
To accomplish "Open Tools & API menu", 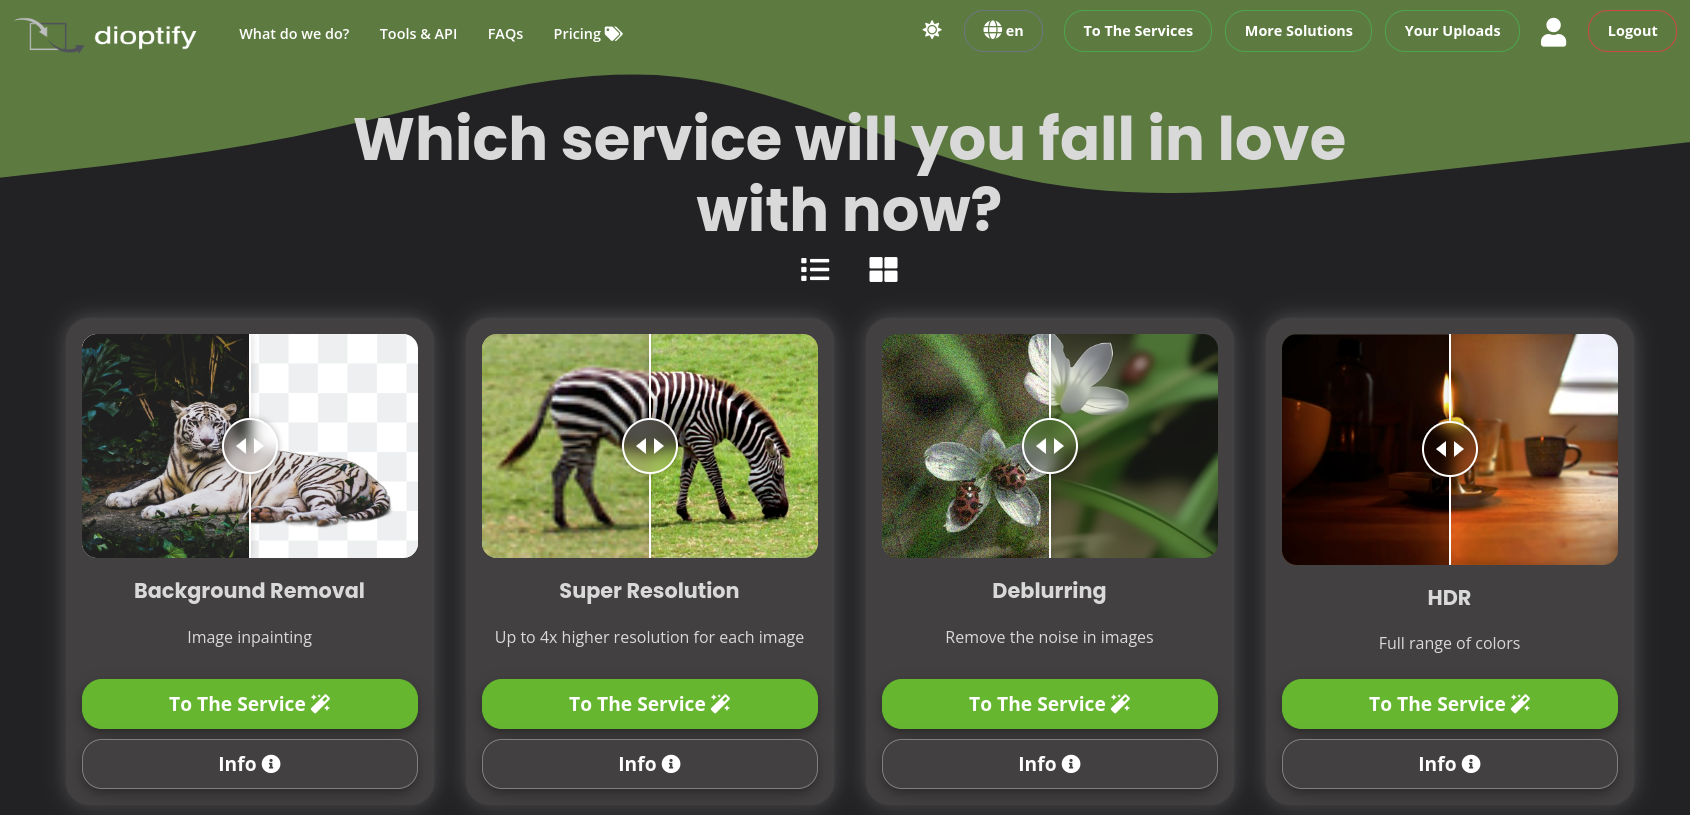I will 418,34.
